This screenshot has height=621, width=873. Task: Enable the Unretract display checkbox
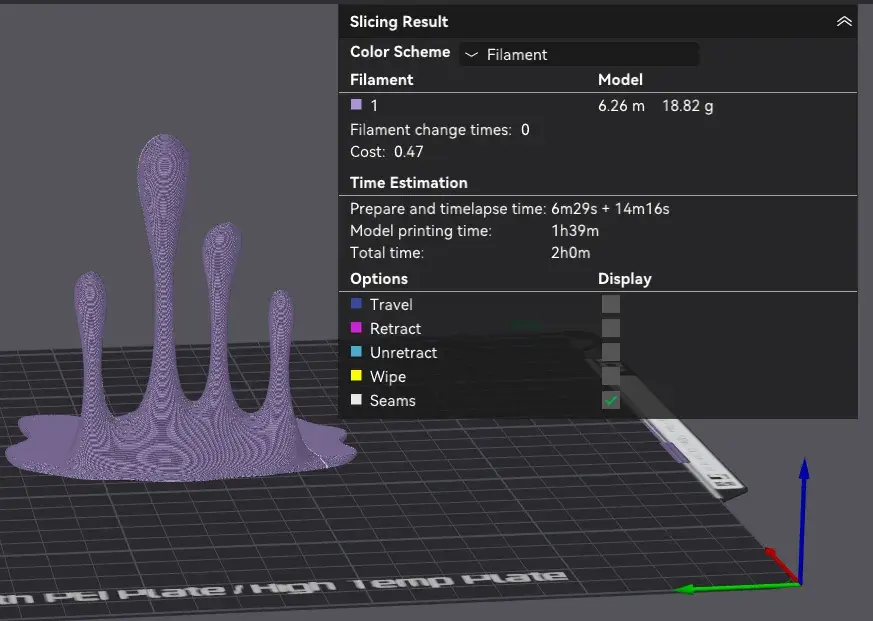pyautogui.click(x=610, y=352)
